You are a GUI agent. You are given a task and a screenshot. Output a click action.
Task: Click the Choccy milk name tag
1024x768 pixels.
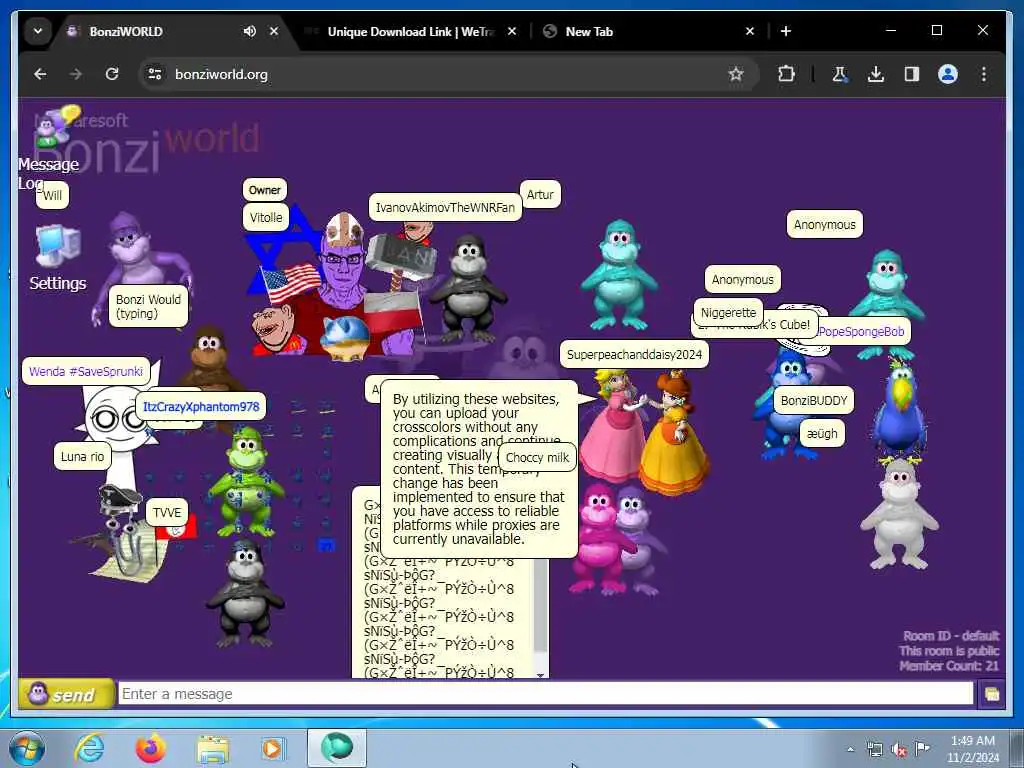(x=537, y=458)
